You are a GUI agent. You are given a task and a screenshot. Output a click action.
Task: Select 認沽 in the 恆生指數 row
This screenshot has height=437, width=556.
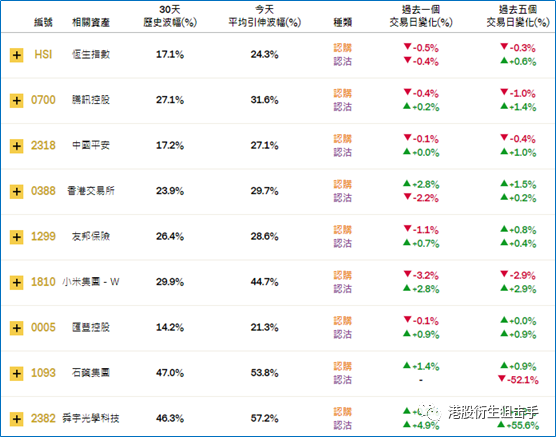point(343,62)
